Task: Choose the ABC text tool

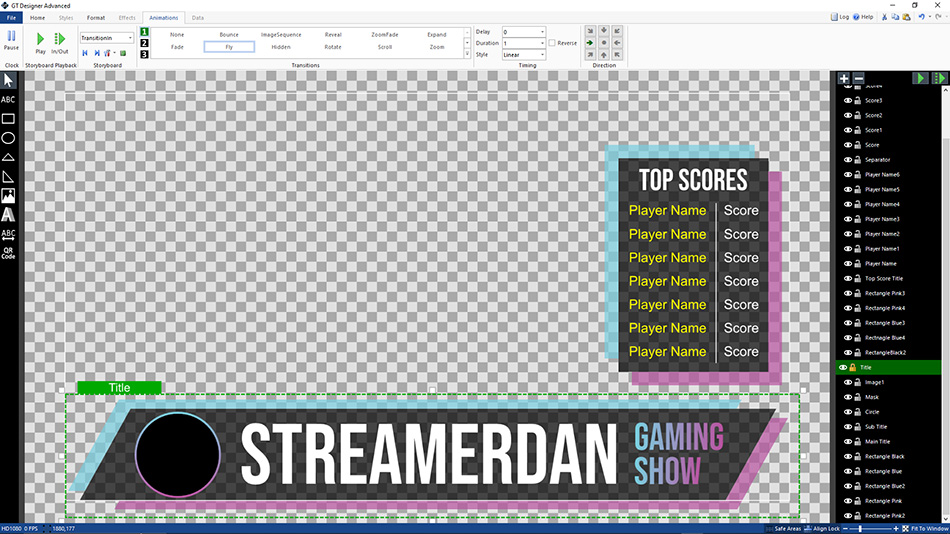Action: click(8, 100)
